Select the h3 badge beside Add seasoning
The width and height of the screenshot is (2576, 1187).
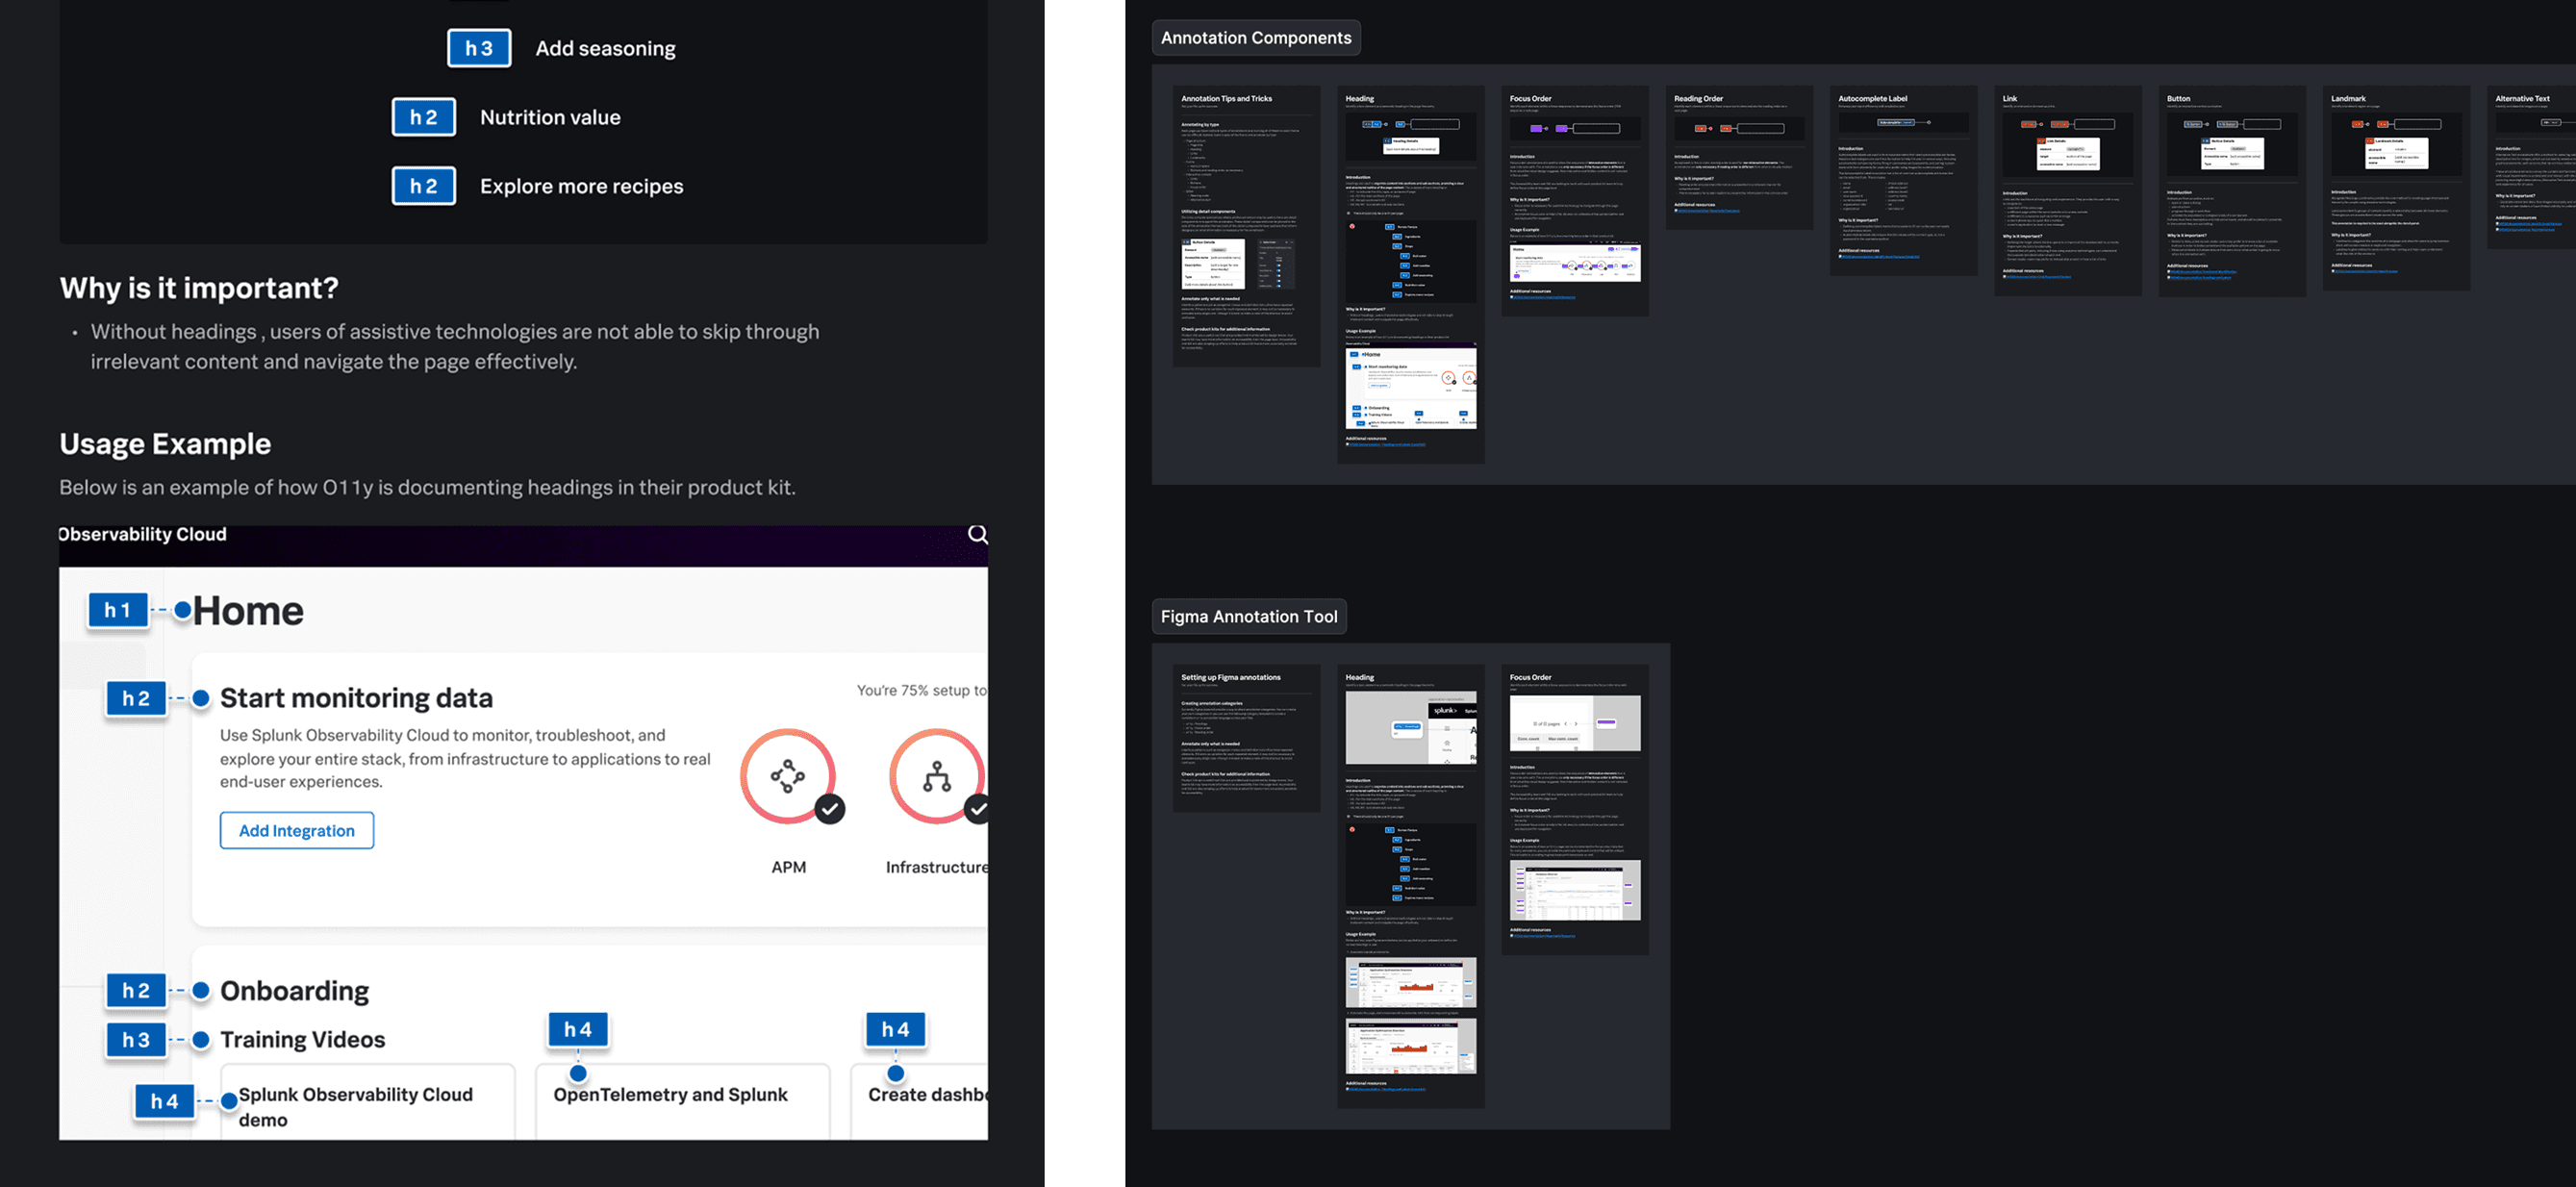pos(479,48)
